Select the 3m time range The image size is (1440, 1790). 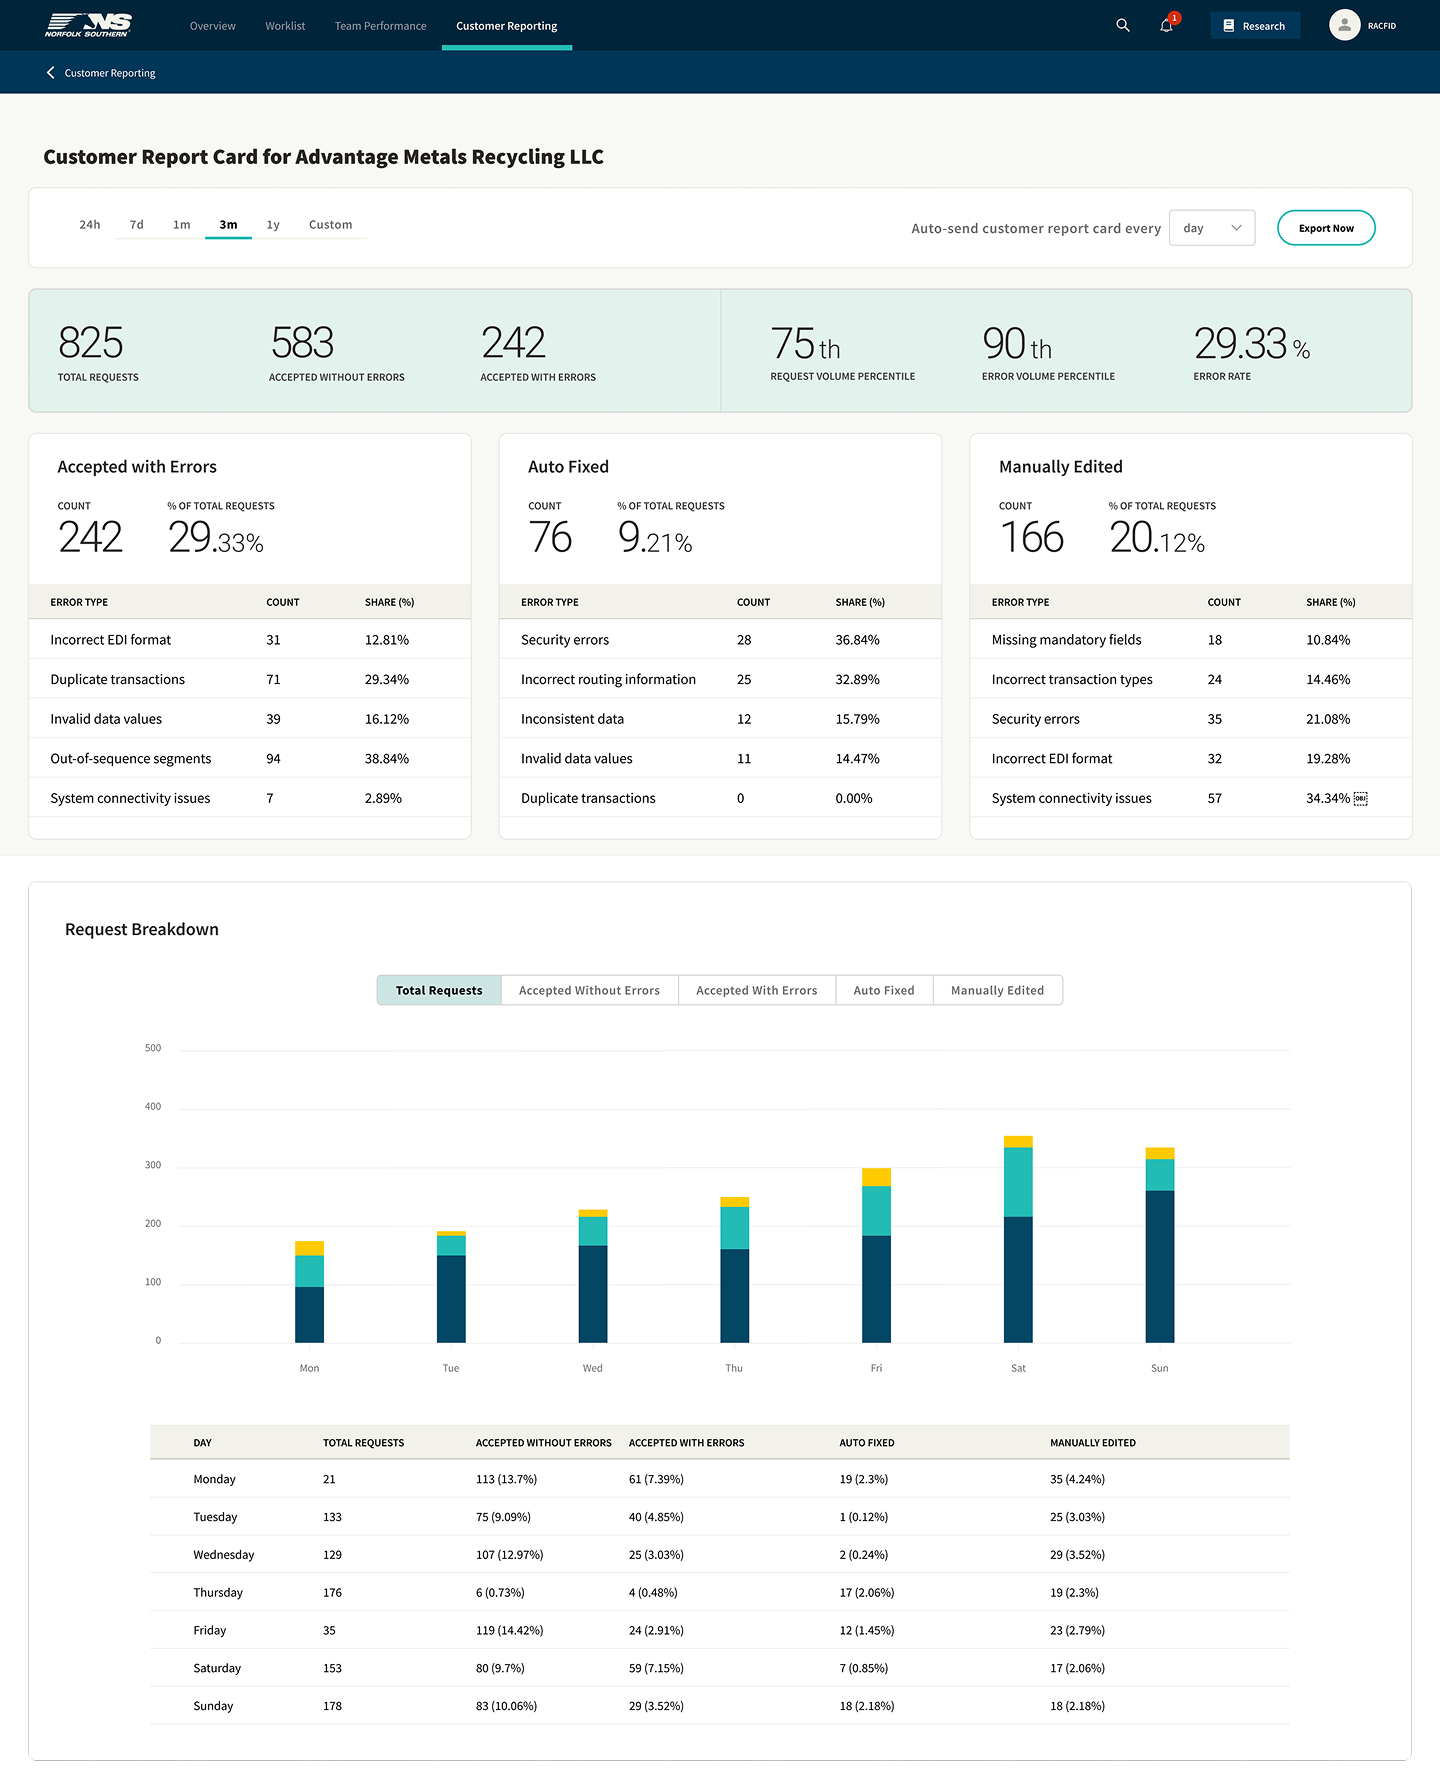(x=228, y=225)
